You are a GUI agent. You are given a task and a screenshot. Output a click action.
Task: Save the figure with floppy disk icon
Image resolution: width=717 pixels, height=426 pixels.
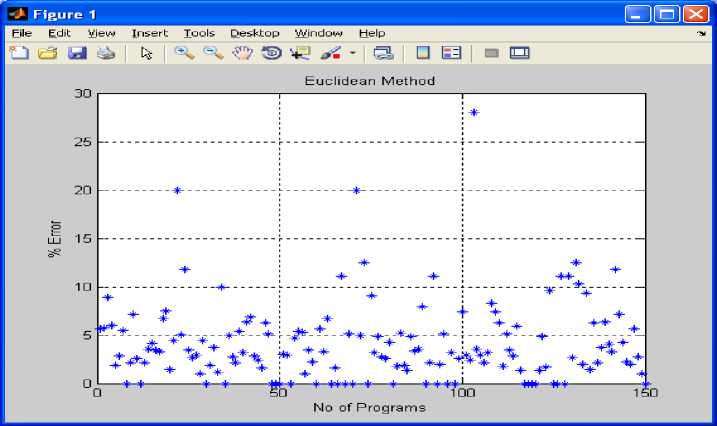point(77,53)
